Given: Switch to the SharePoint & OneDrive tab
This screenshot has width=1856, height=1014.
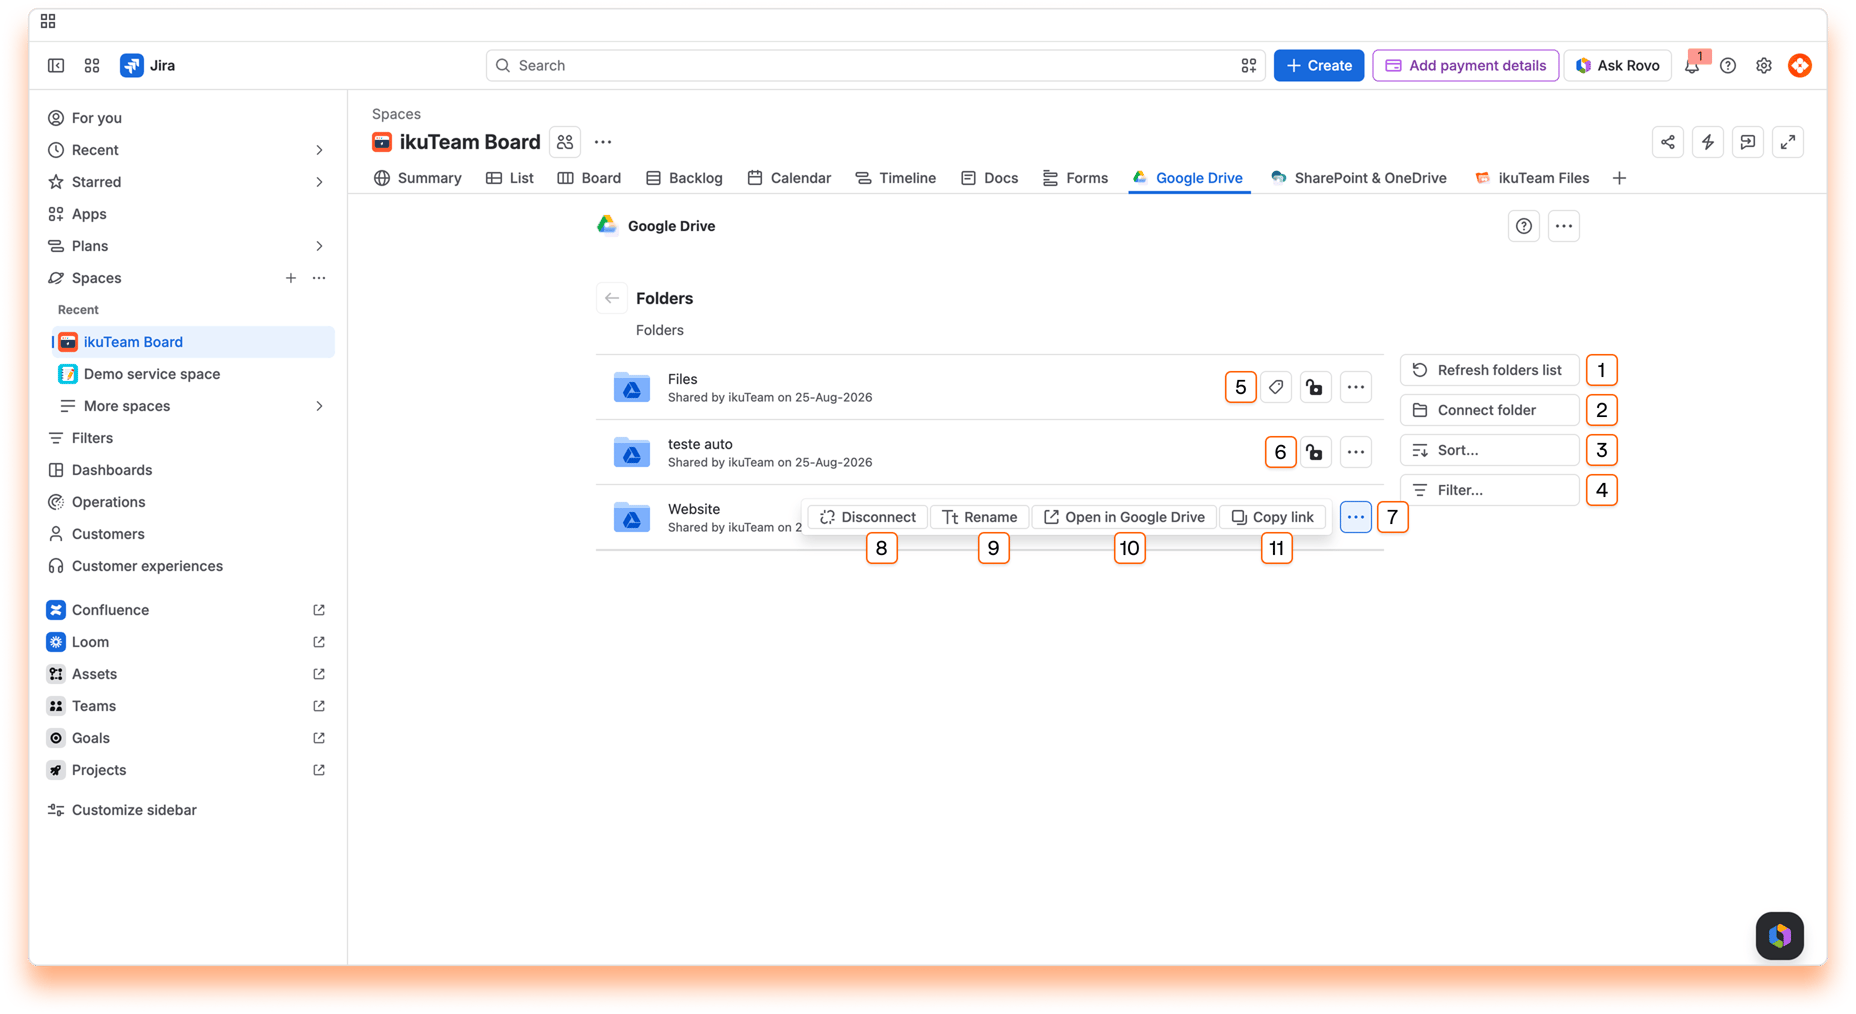Looking at the screenshot, I should click(1359, 178).
